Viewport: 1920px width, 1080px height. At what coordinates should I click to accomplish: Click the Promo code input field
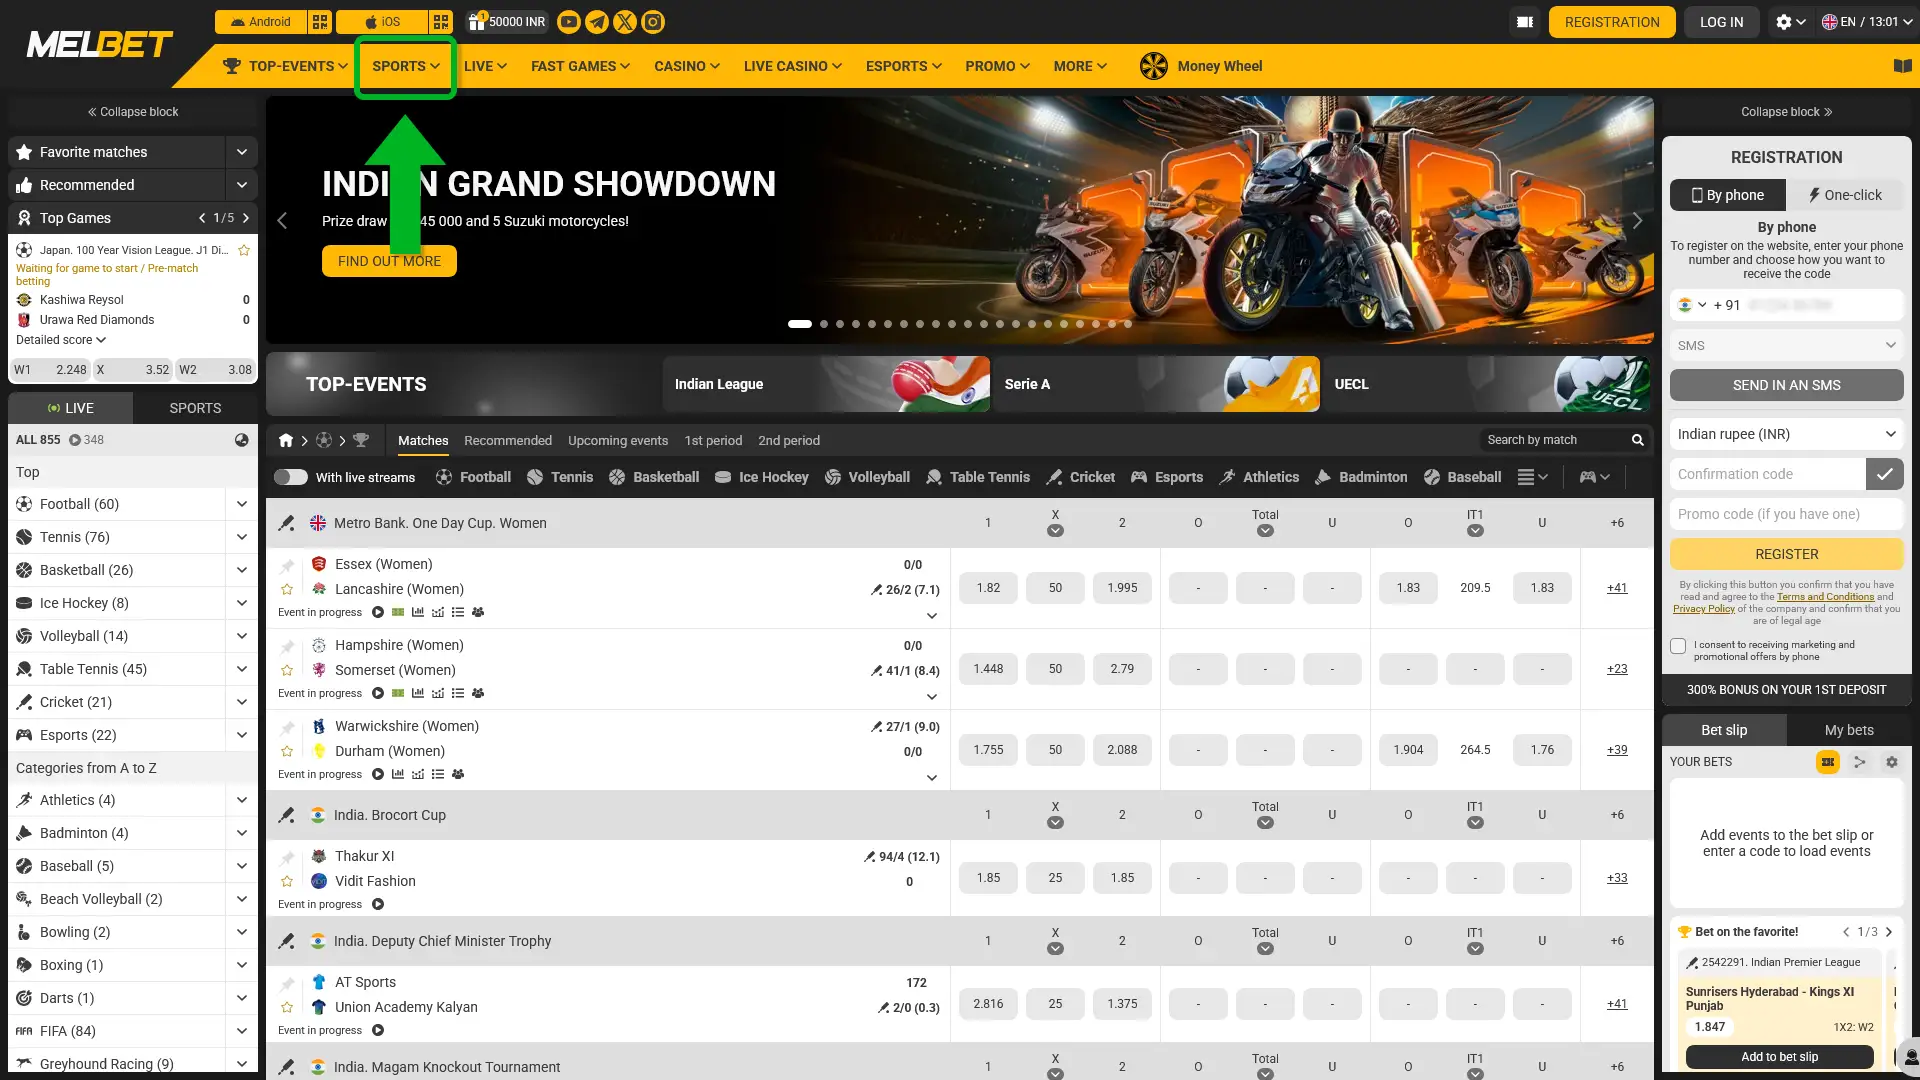1787,514
